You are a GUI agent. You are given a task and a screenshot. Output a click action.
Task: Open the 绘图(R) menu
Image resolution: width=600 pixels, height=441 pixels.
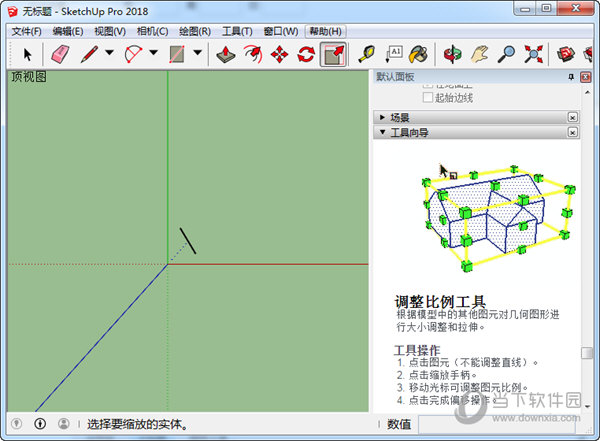(x=195, y=31)
